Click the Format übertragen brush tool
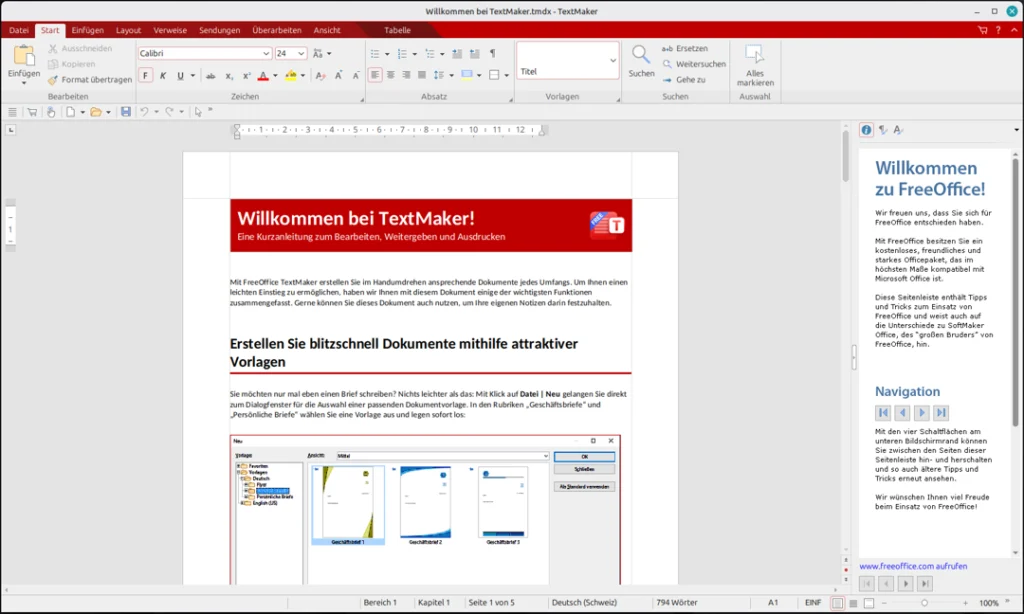 click(89, 80)
